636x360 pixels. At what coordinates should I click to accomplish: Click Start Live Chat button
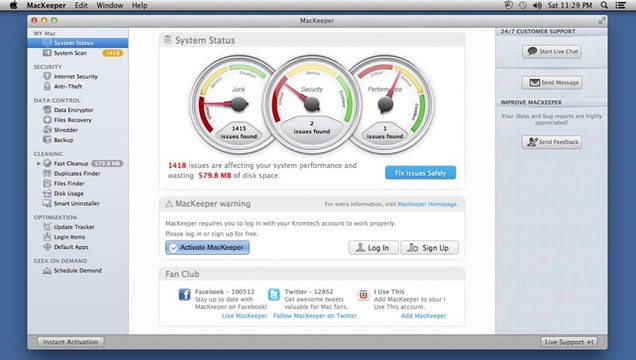[x=552, y=51]
